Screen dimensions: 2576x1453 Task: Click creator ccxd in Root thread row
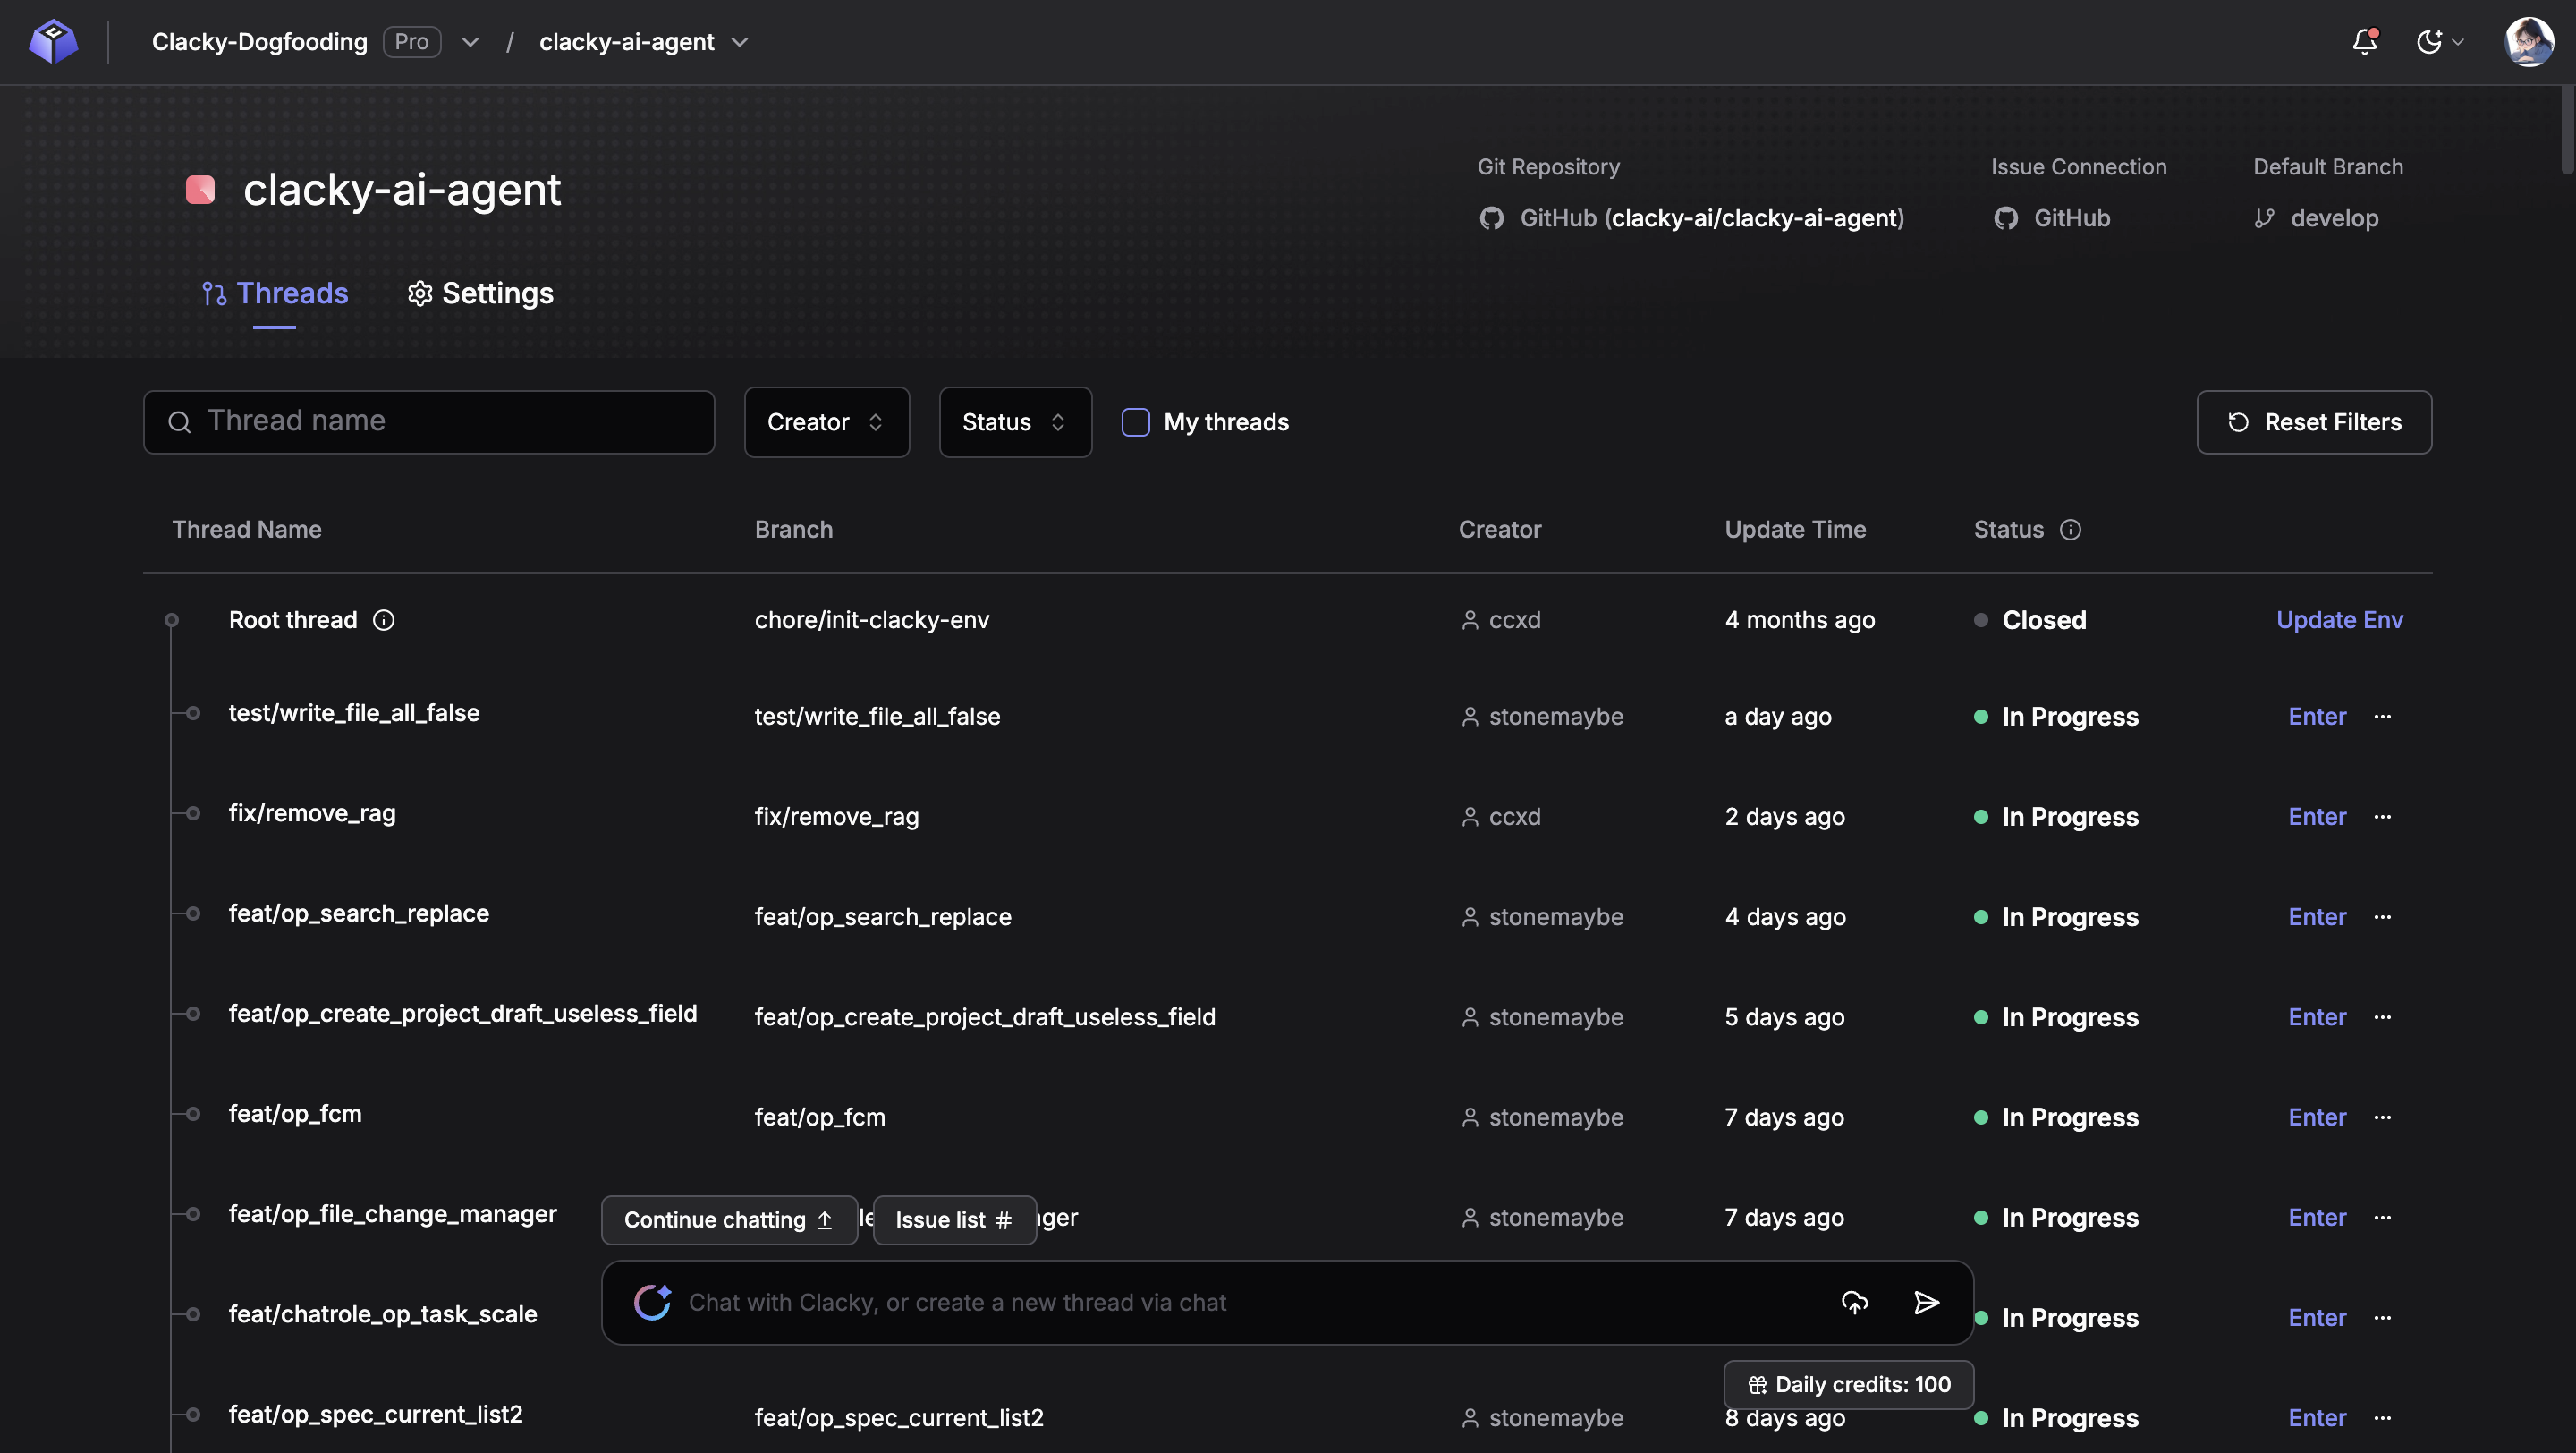[x=1501, y=620]
